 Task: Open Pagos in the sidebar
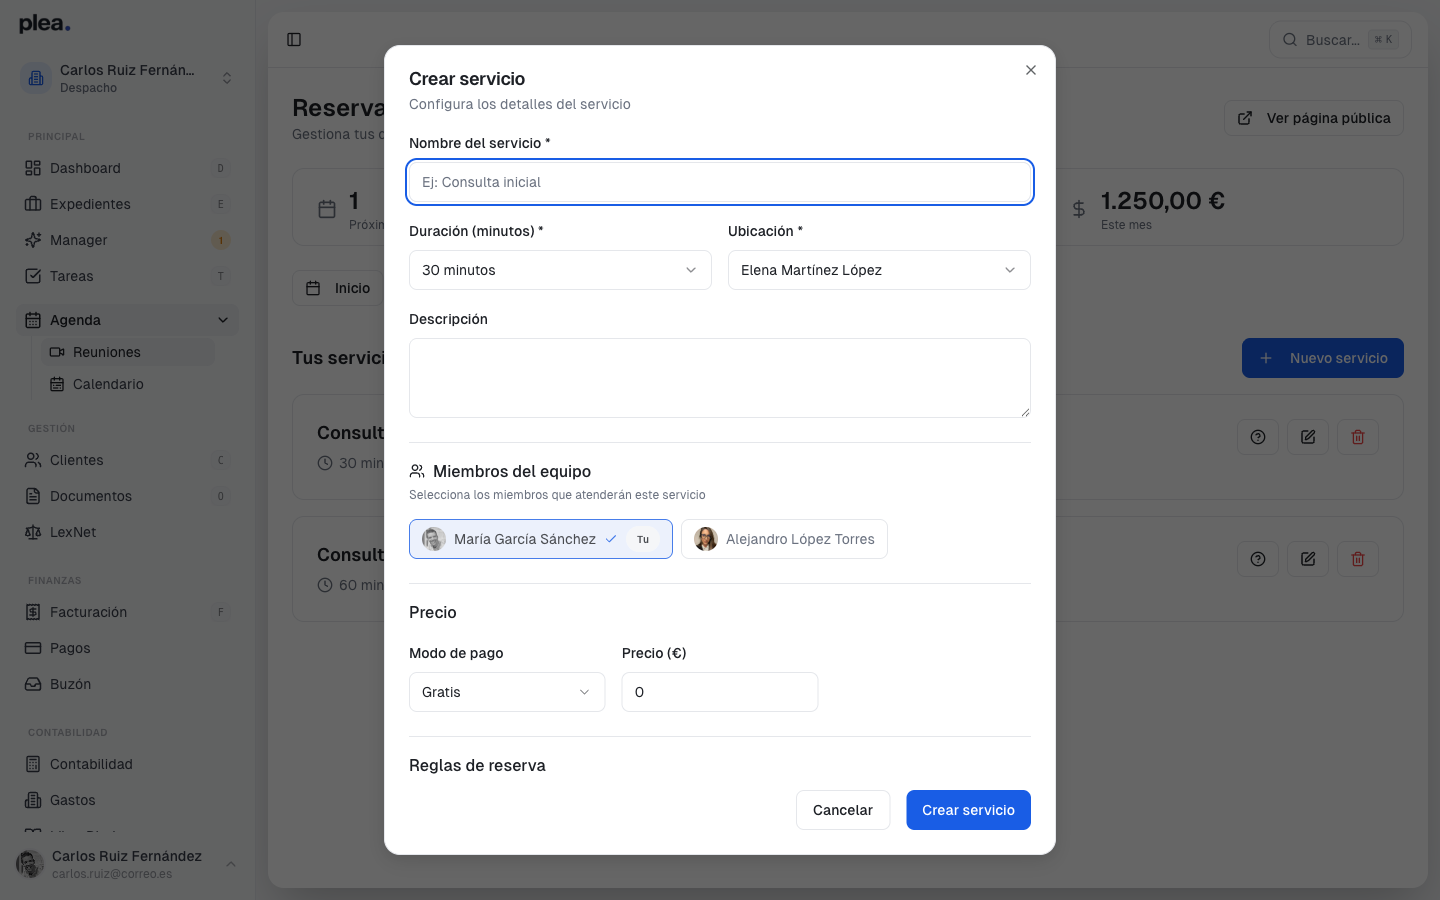pos(127,648)
